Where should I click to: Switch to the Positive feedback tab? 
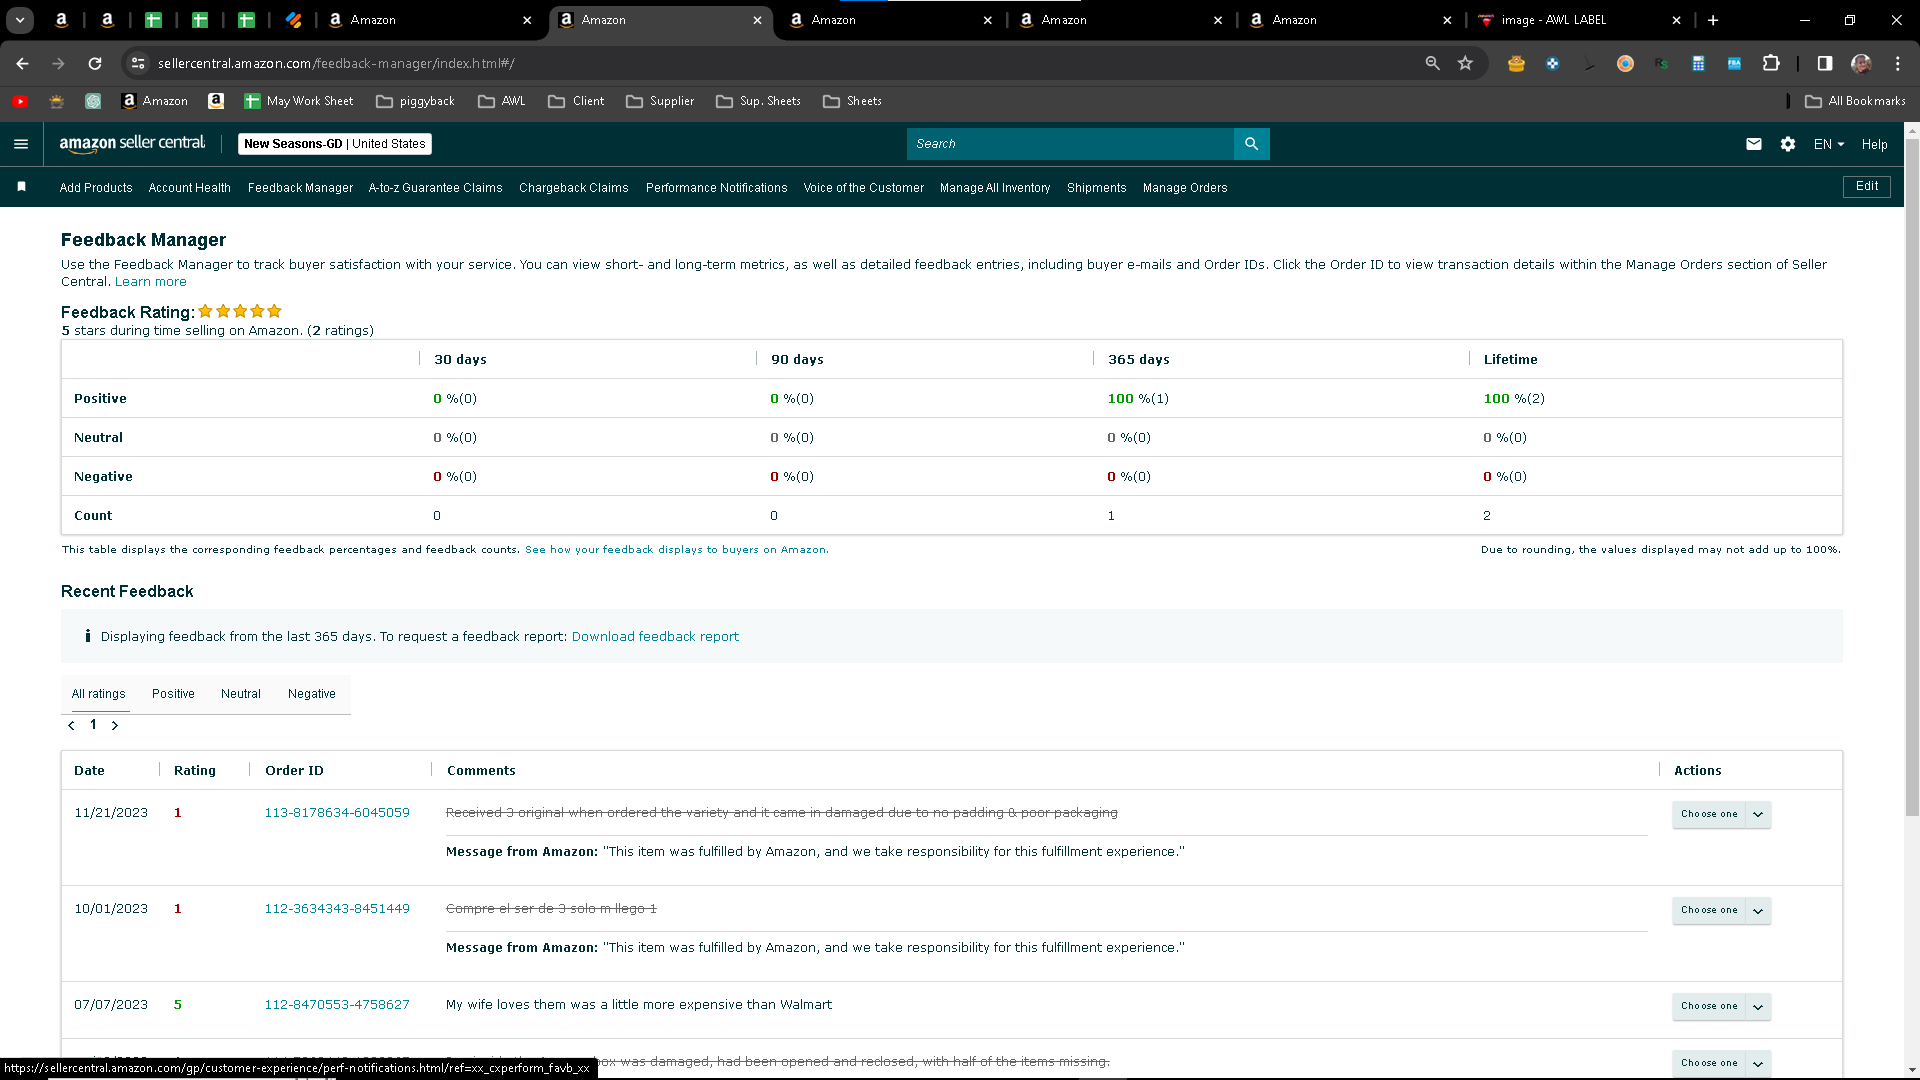click(x=173, y=694)
